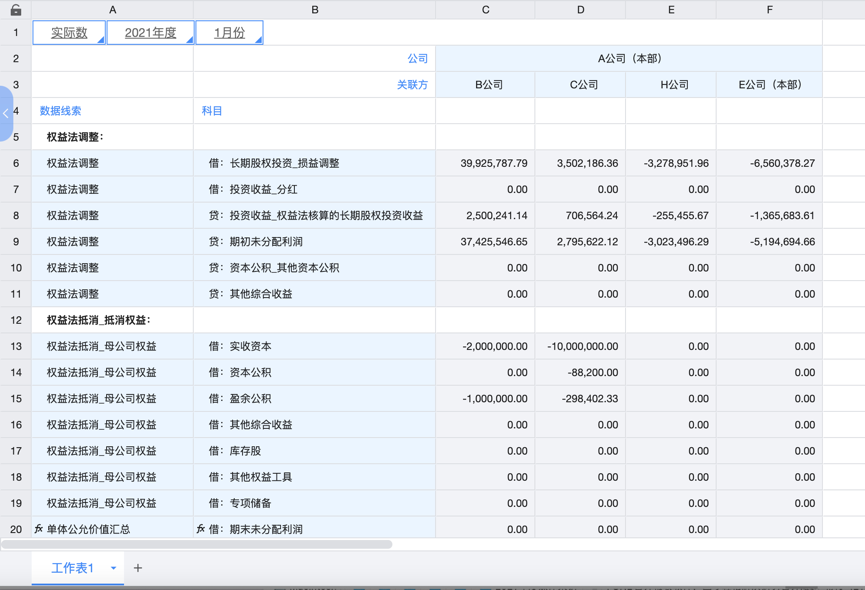Add a new sheet with plus button

click(138, 568)
